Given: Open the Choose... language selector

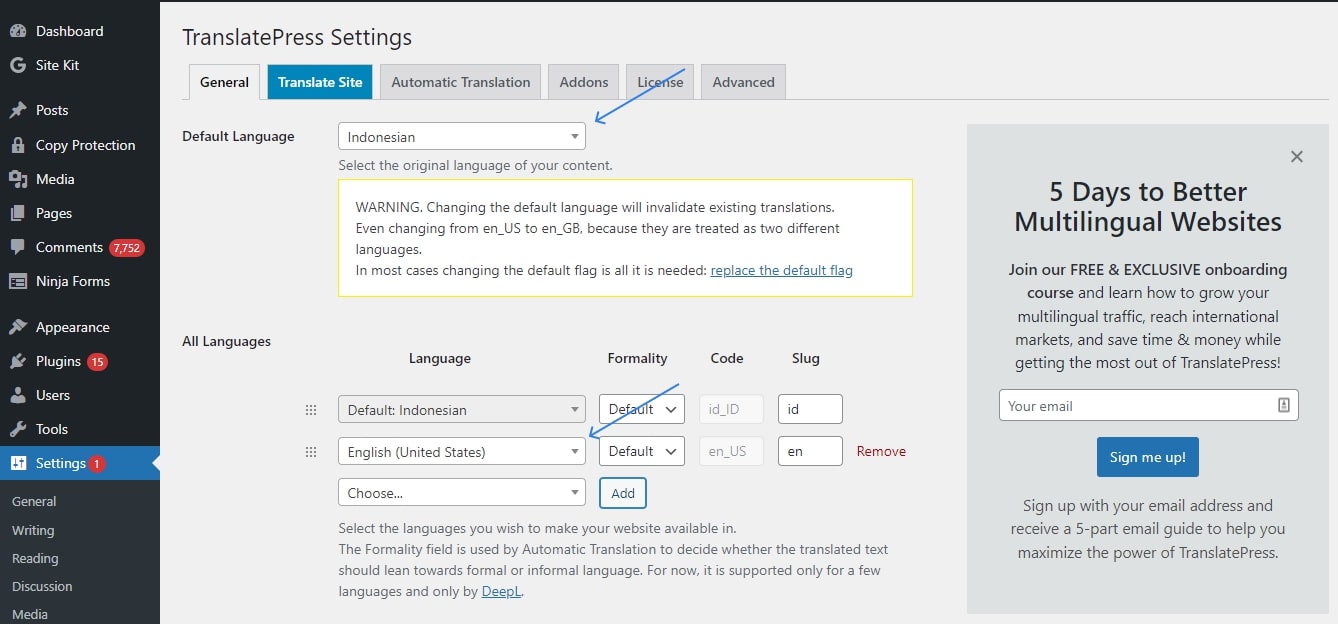Looking at the screenshot, I should [461, 493].
